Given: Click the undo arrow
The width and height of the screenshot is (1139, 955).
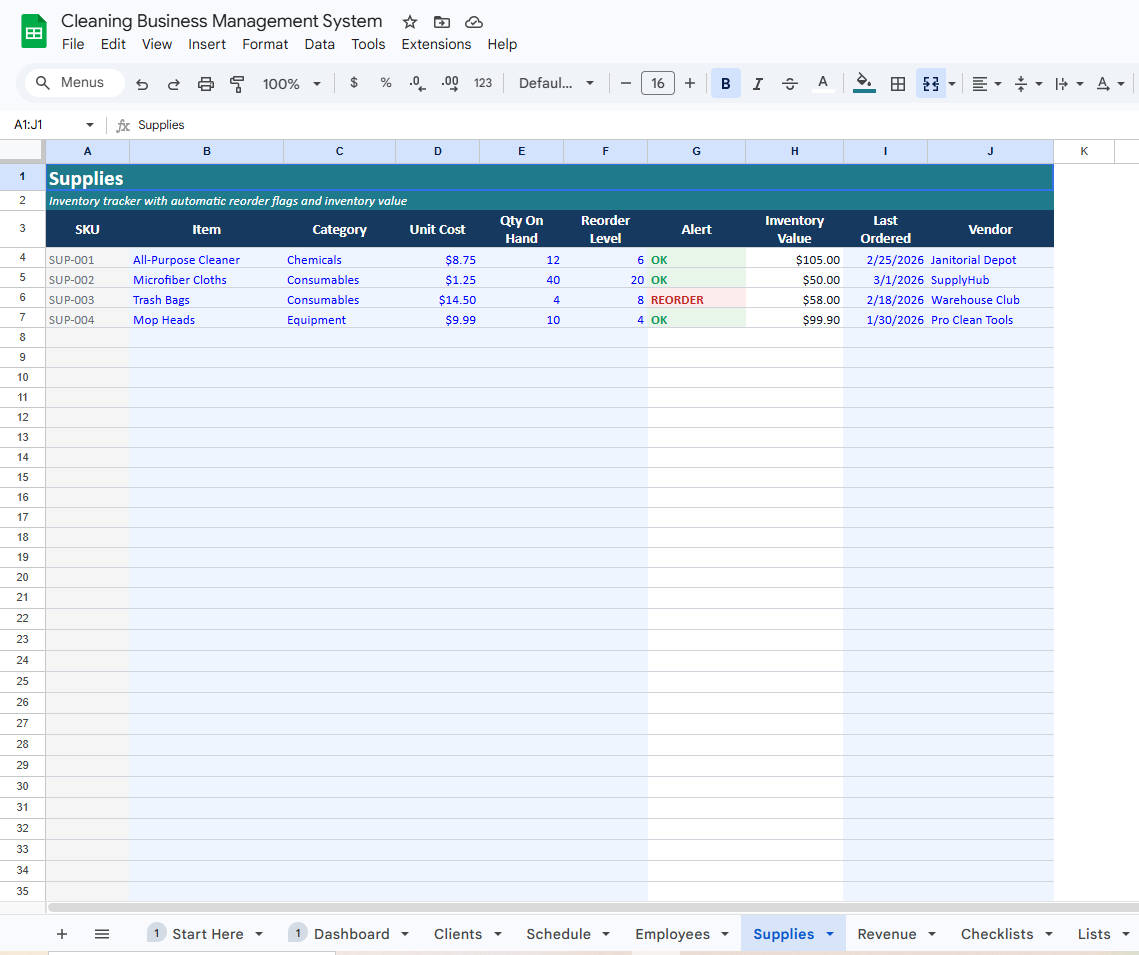Looking at the screenshot, I should (142, 84).
